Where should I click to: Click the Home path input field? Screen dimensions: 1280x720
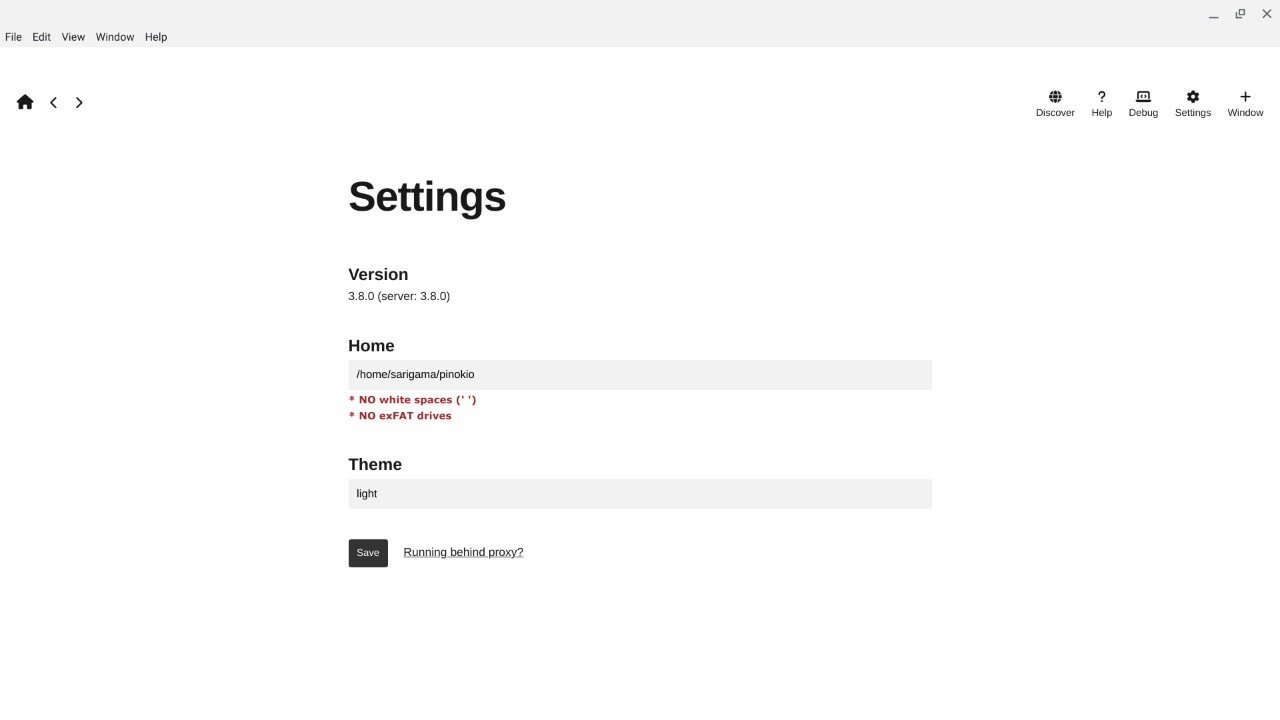pyautogui.click(x=640, y=375)
